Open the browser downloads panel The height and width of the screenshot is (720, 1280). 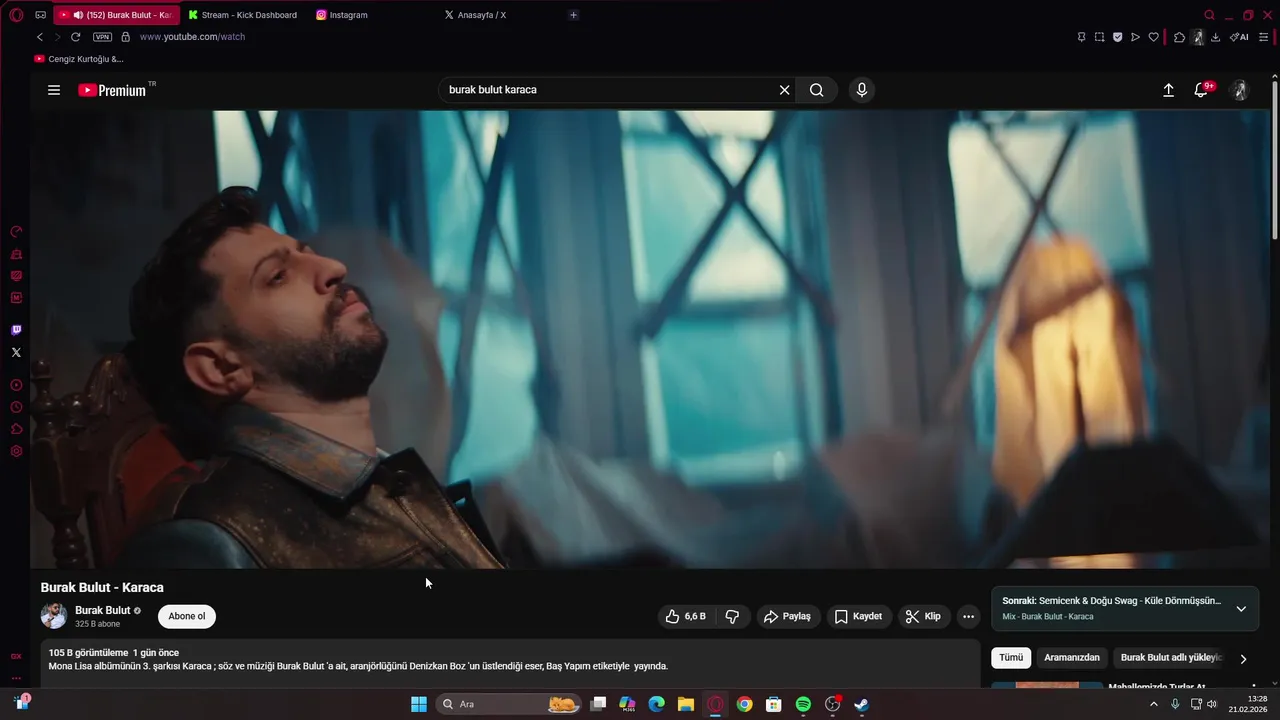pyautogui.click(x=1215, y=37)
